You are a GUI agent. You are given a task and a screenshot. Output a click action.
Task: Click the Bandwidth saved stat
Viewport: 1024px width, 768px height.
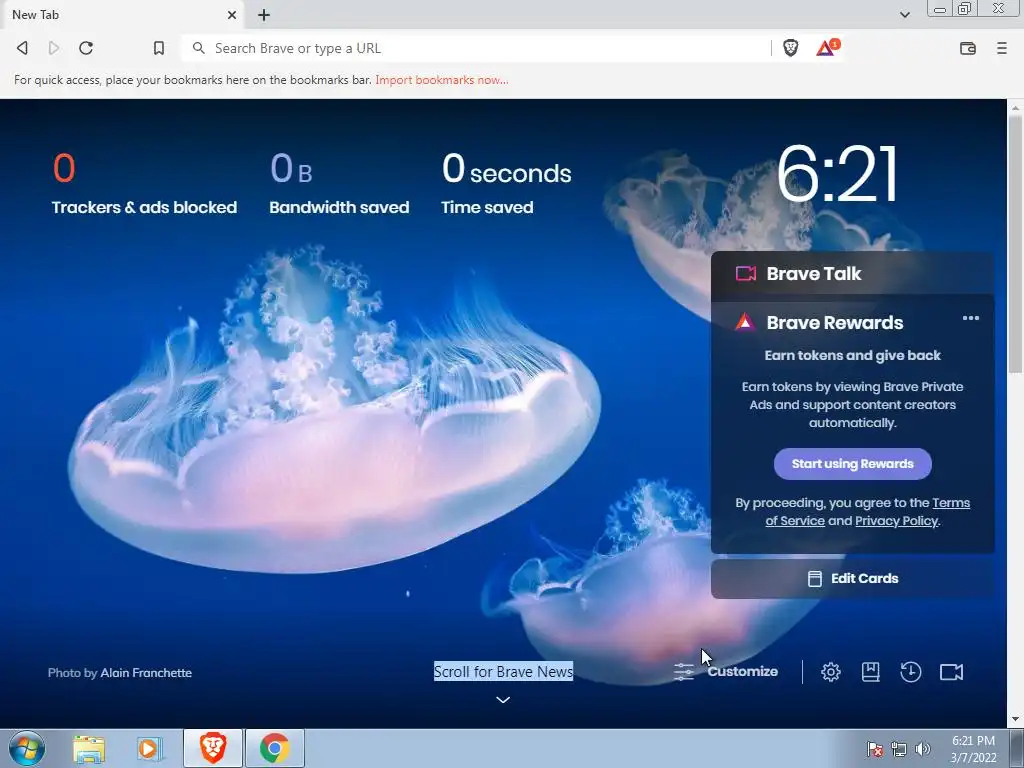(339, 184)
